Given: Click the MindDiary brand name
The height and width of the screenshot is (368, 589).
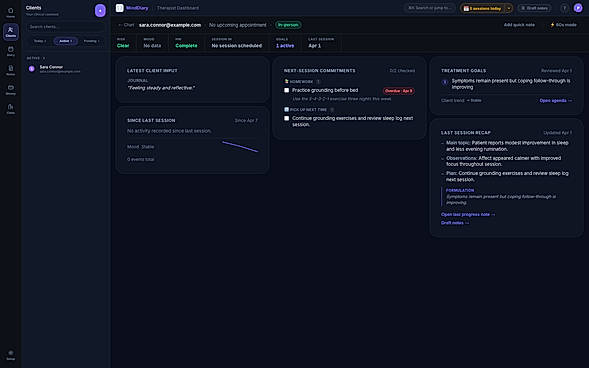Looking at the screenshot, I should [x=137, y=8].
